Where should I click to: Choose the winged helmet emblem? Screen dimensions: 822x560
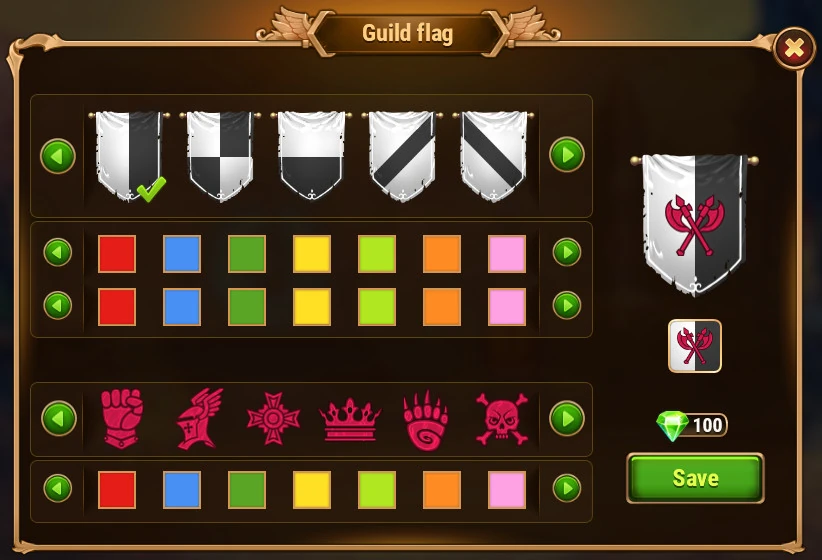click(x=199, y=418)
